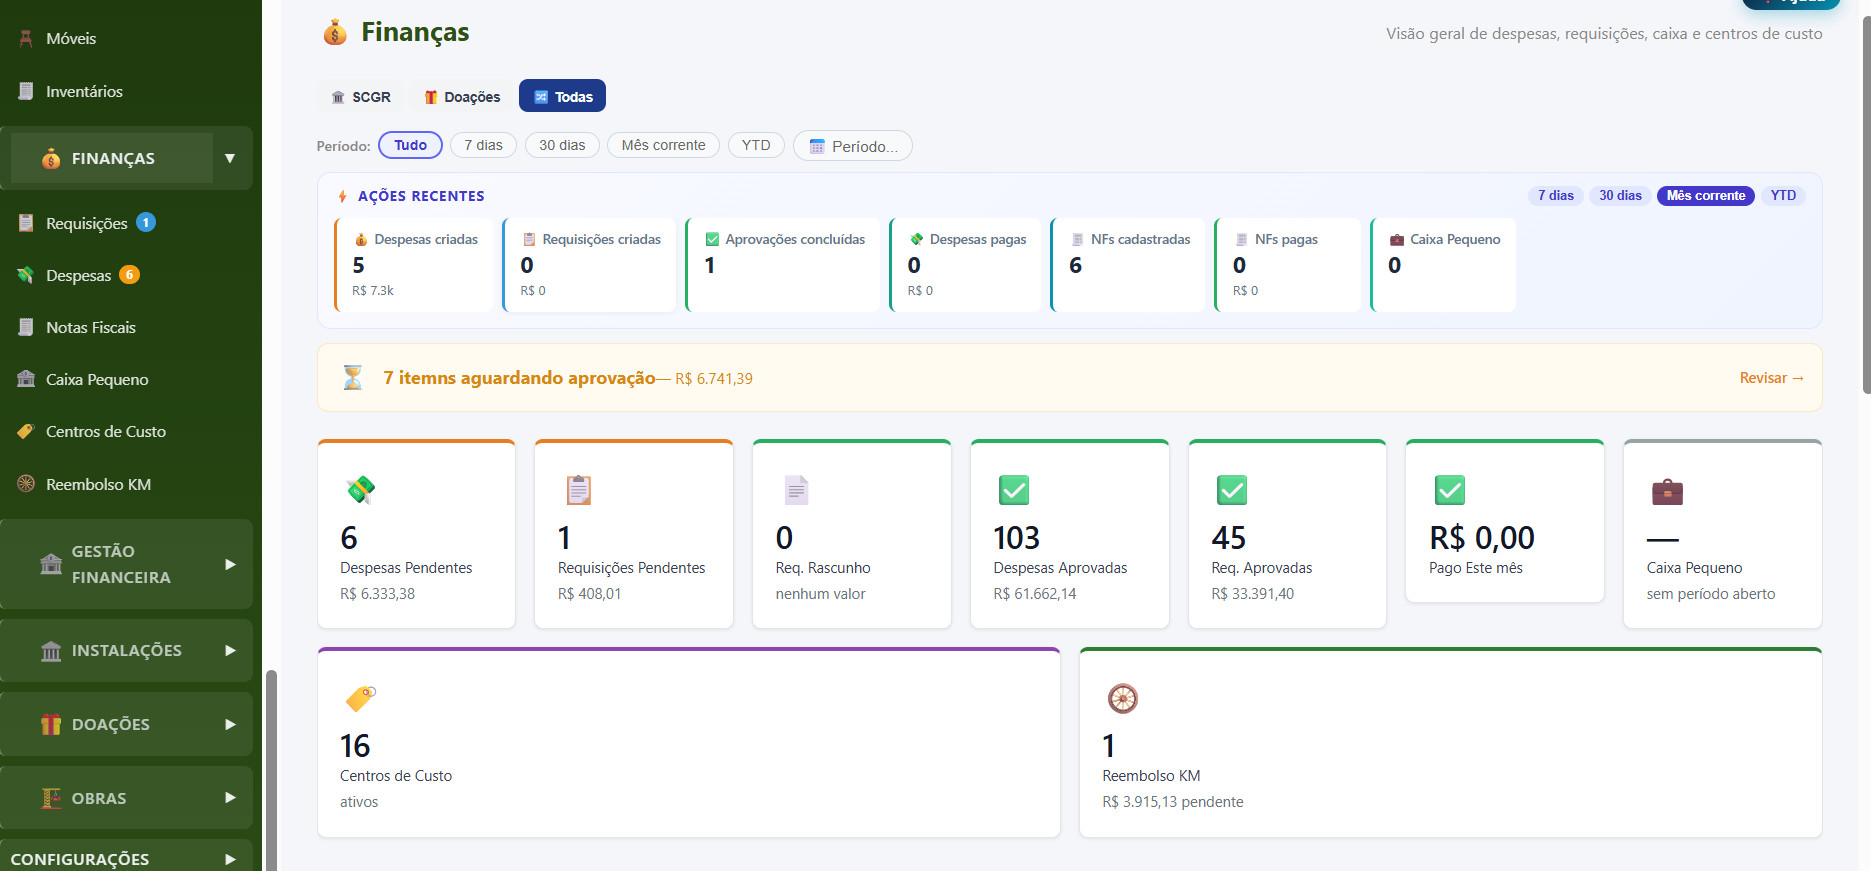Set recent actions range to Mês corrente
Screen dimensions: 1871x871
[x=1706, y=196]
